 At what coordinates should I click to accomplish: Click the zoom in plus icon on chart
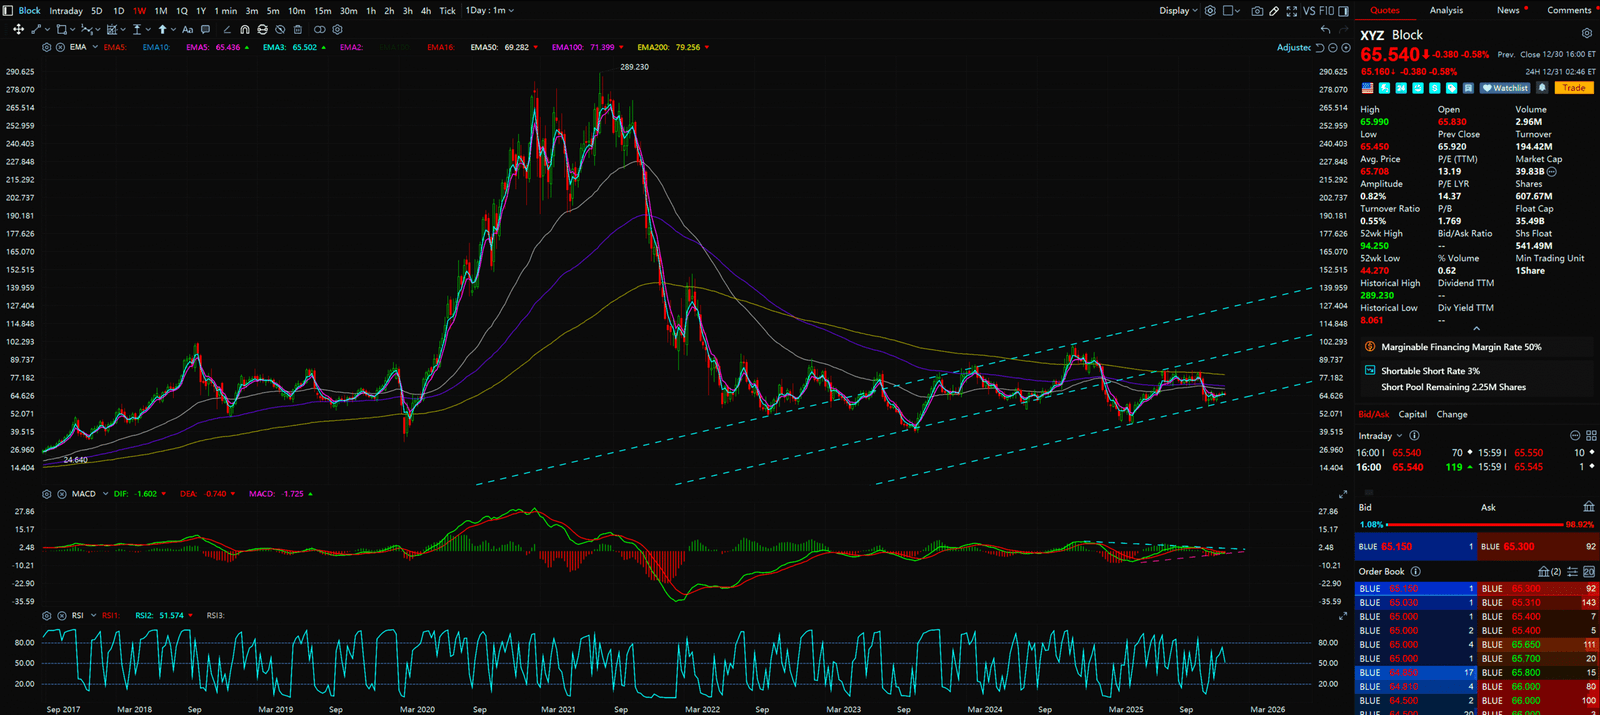[x=1346, y=48]
